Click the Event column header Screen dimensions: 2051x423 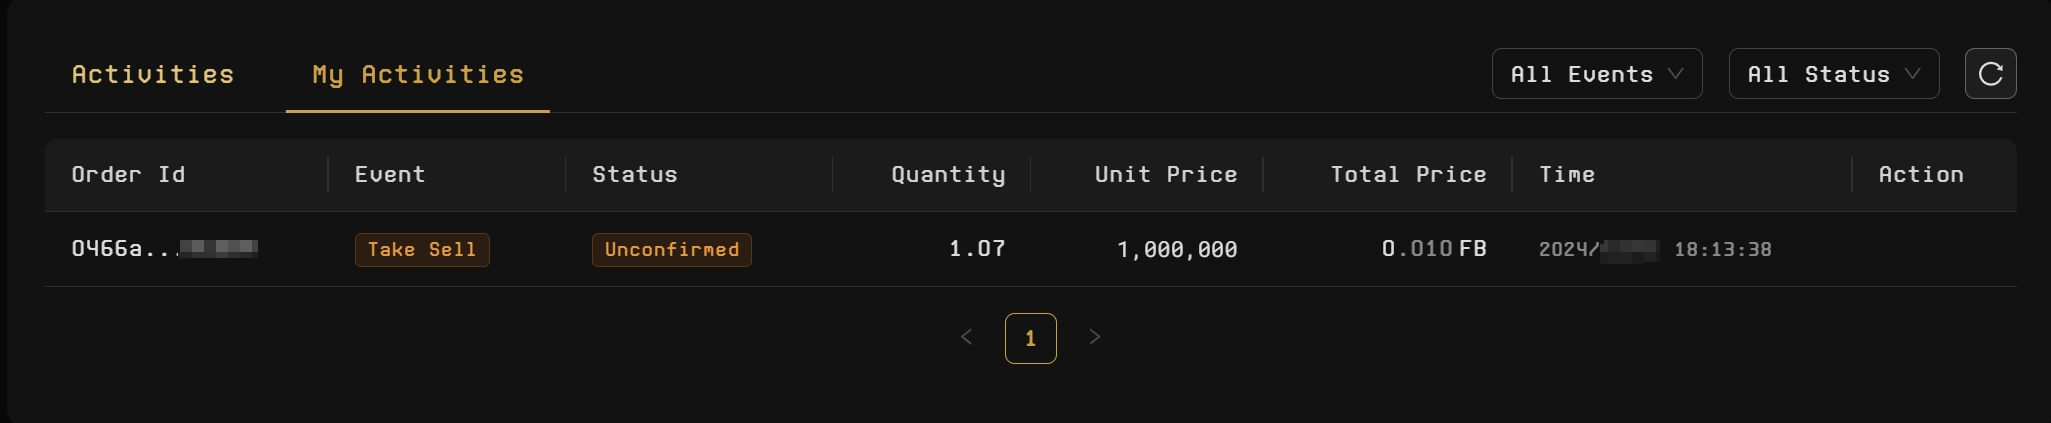(390, 175)
